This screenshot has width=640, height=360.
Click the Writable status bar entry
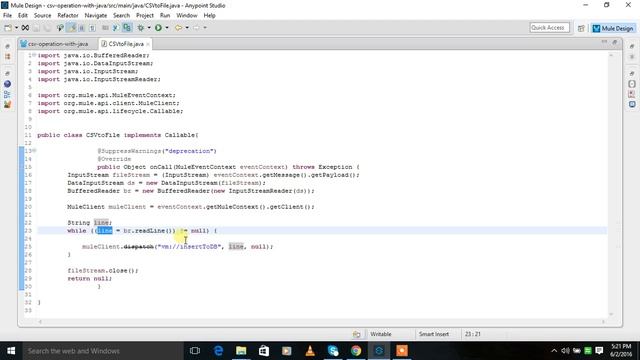(x=380, y=334)
